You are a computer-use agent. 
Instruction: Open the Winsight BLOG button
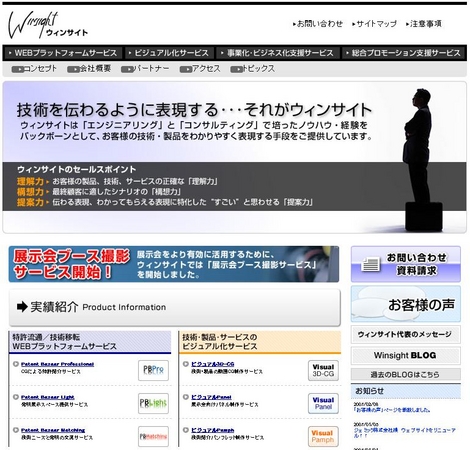pos(406,355)
